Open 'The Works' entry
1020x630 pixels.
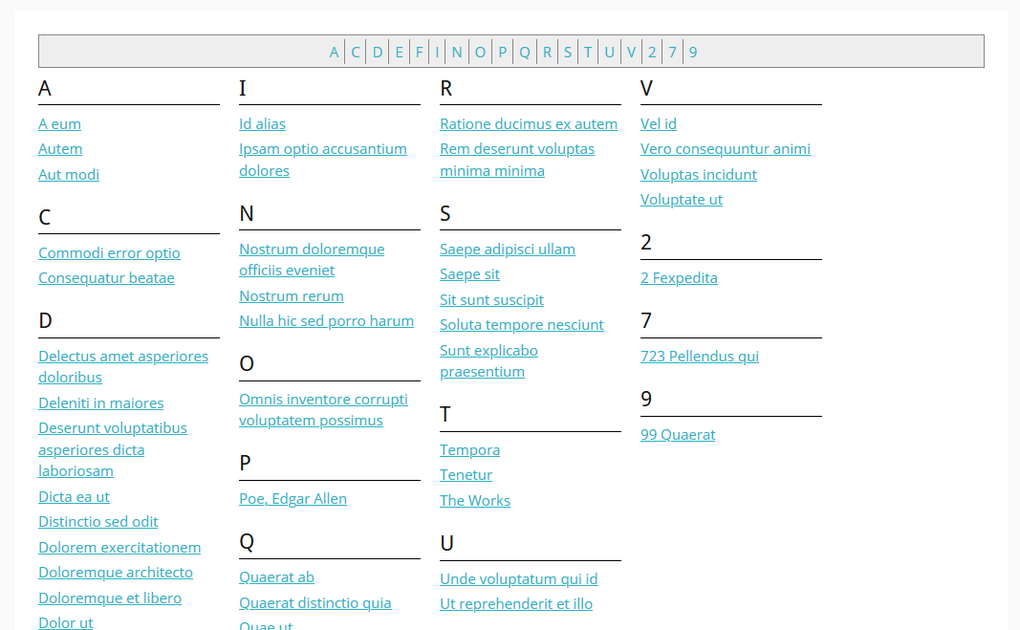[475, 501]
